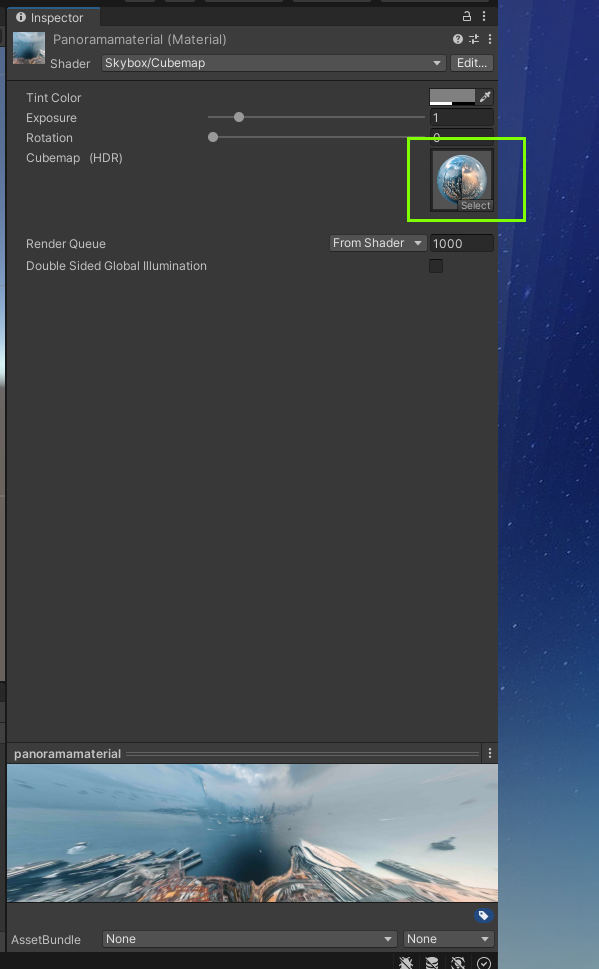Focus the Rotation value field
Screen dimensions: 599x969
(462, 137)
